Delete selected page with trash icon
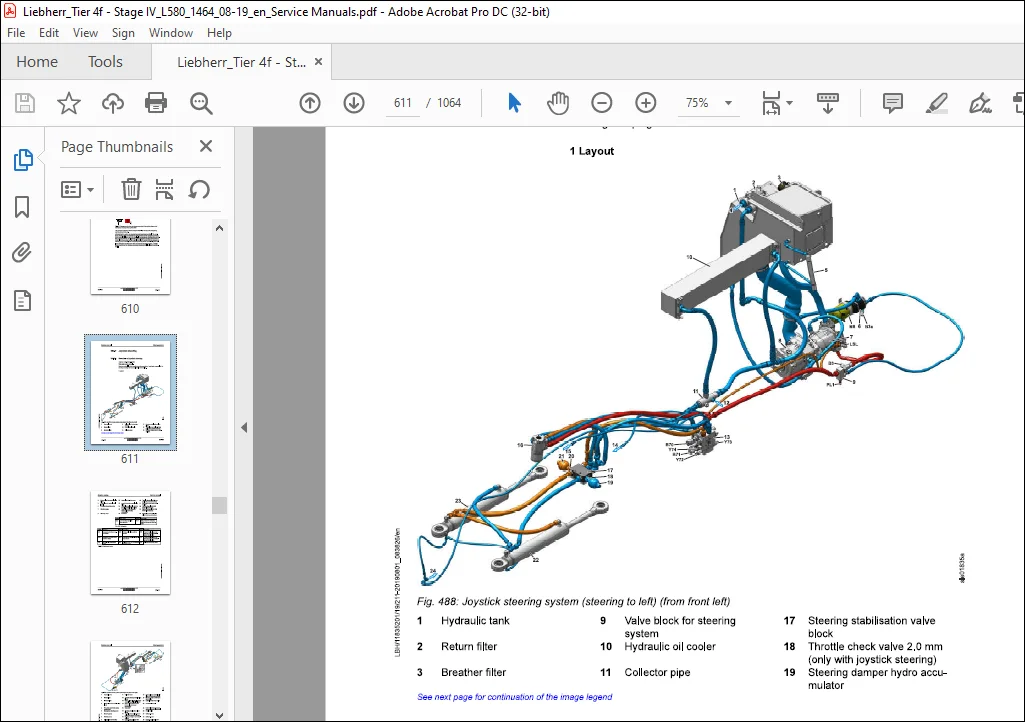This screenshot has width=1025, height=722. (131, 190)
